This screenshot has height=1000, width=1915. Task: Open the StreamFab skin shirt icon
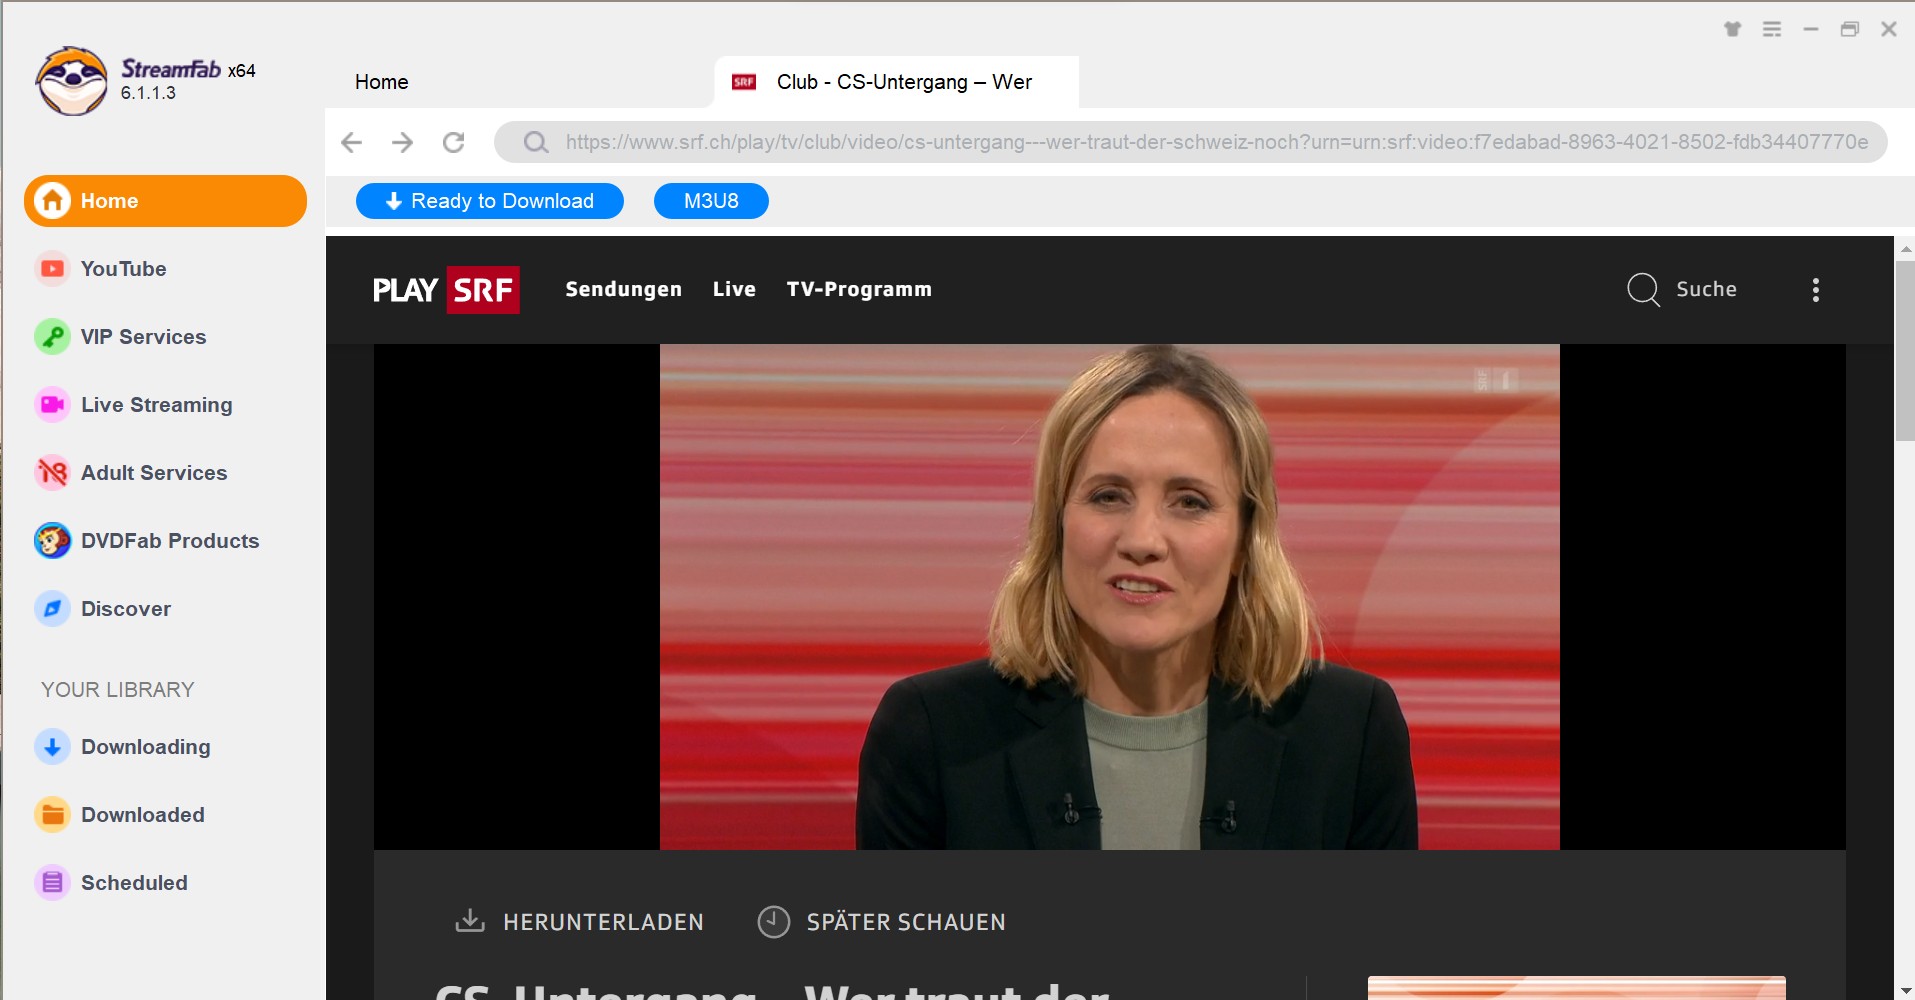tap(1733, 29)
